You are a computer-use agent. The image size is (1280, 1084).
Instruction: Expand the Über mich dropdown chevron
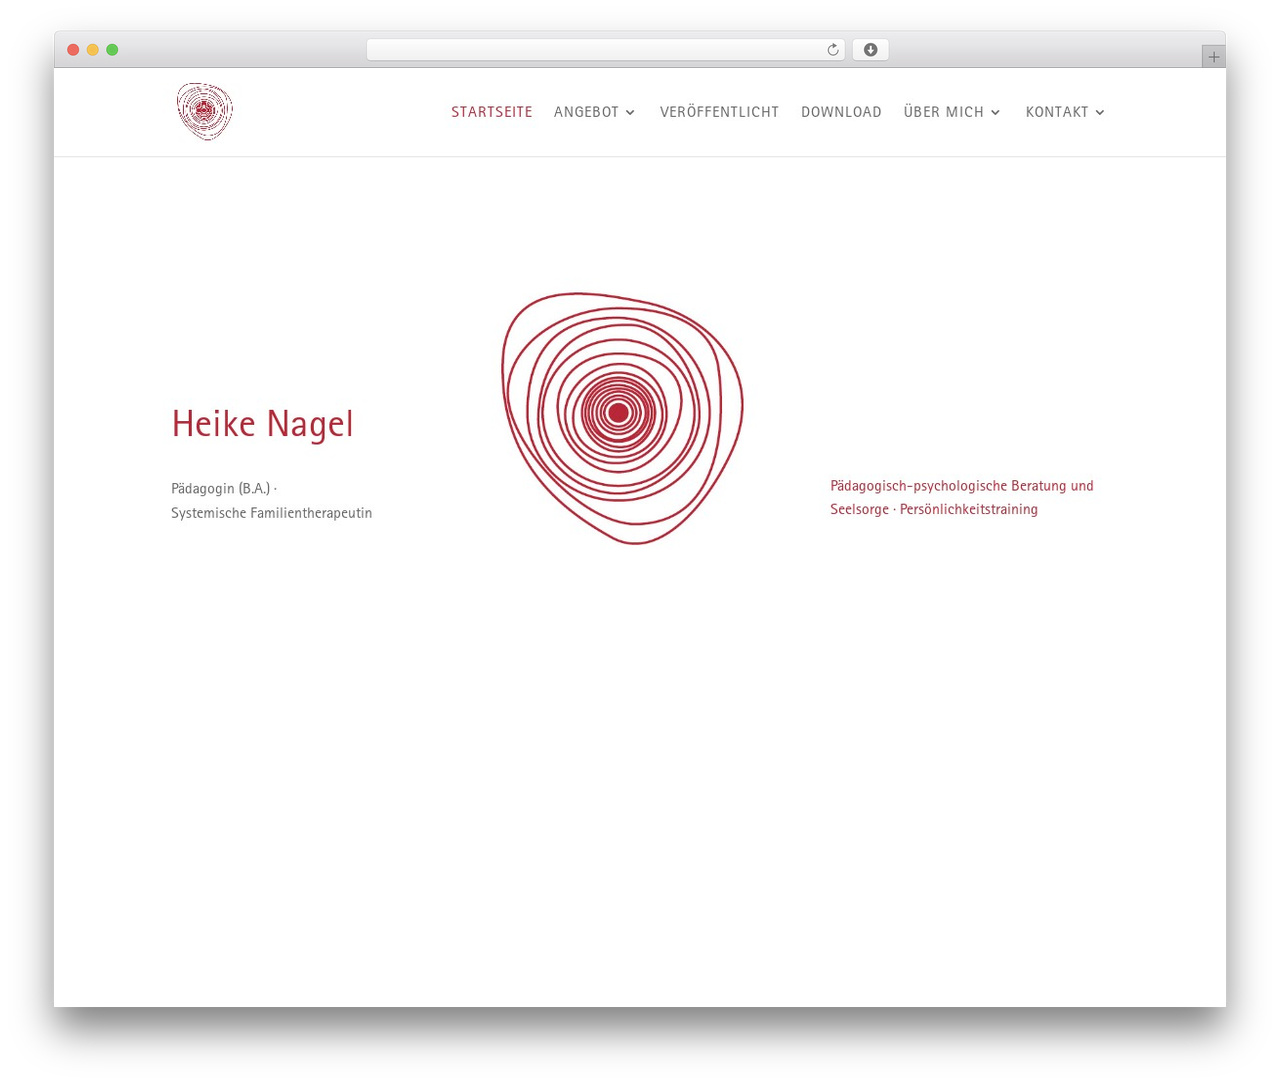[x=995, y=112]
